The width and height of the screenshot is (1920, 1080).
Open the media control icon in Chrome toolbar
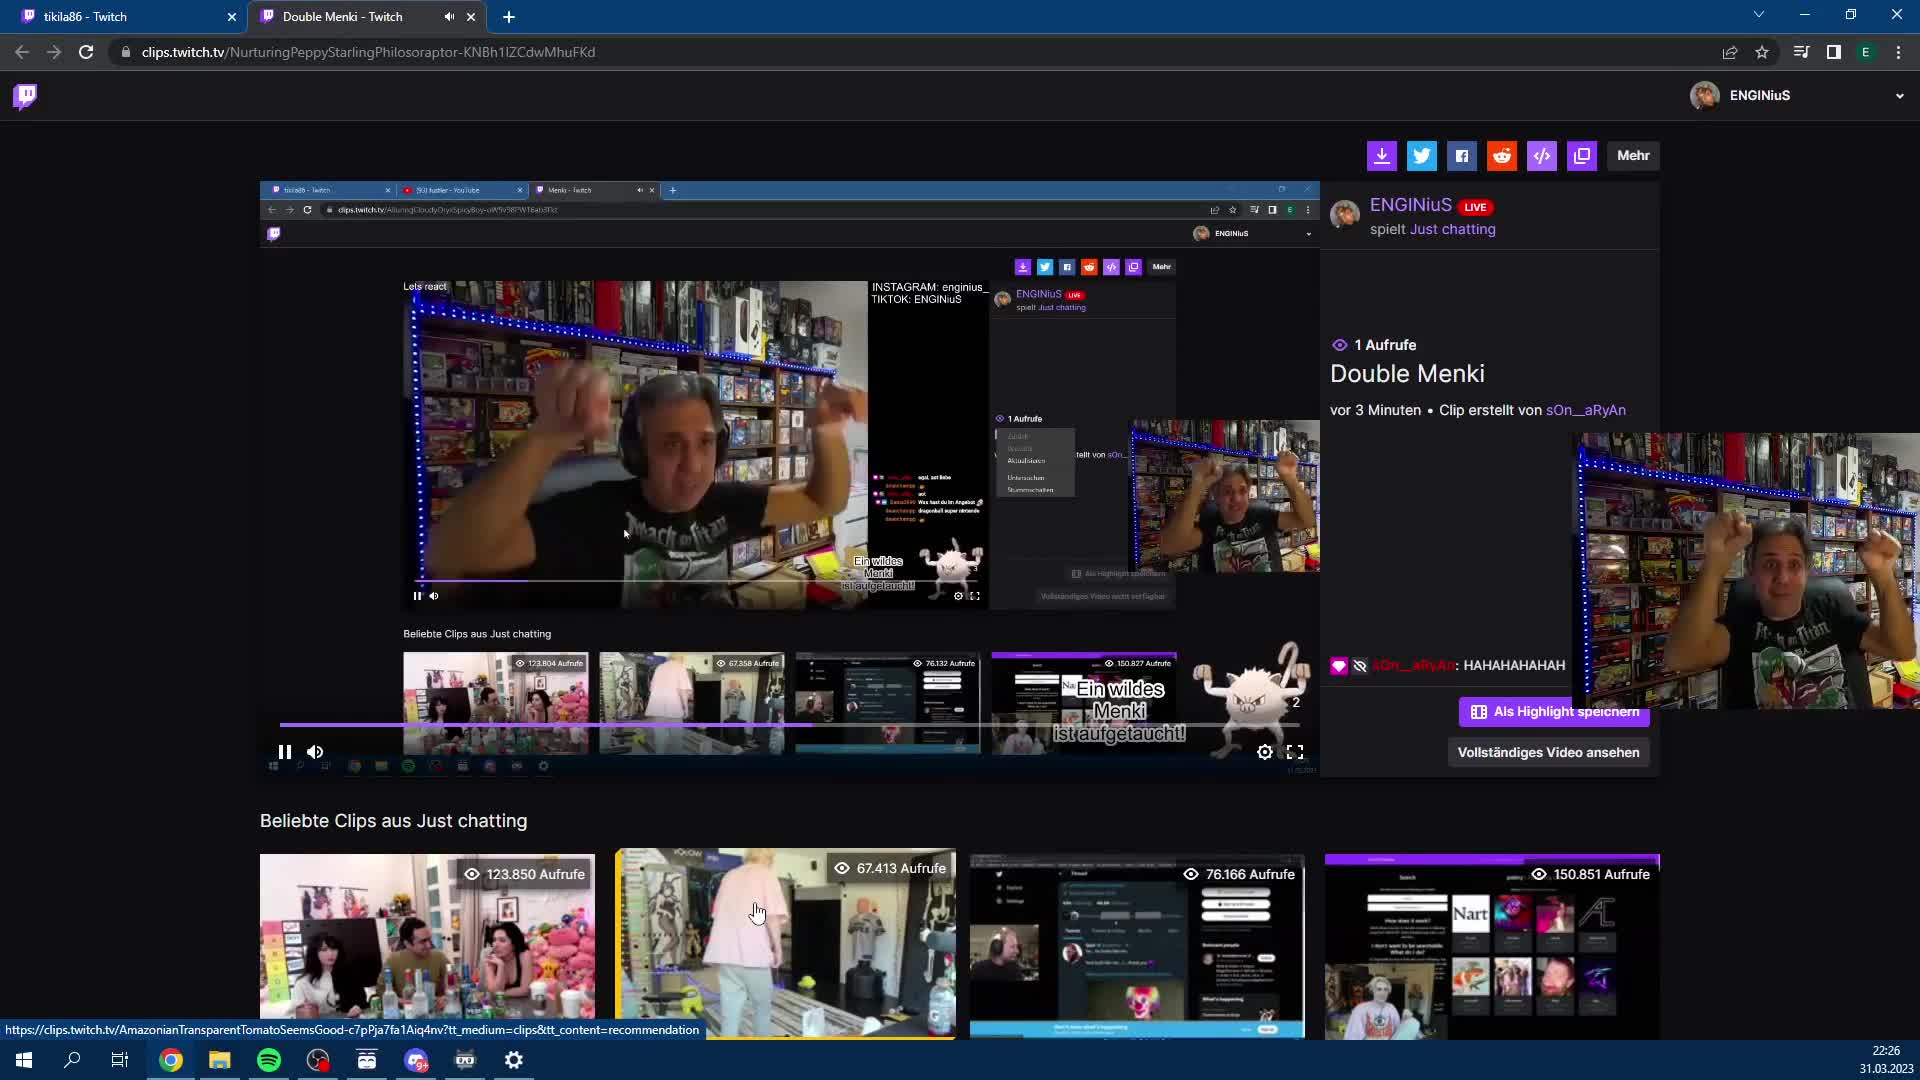pos(1802,52)
